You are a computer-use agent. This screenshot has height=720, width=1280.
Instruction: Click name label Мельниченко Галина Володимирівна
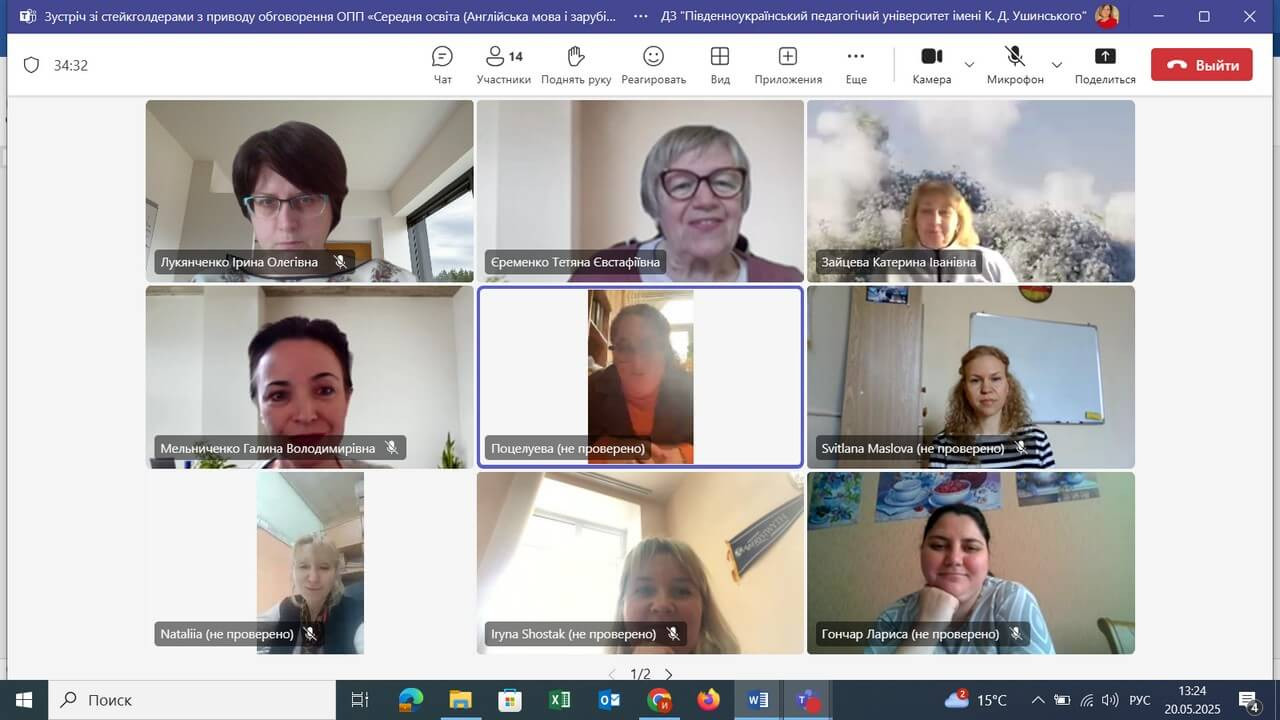[267, 448]
